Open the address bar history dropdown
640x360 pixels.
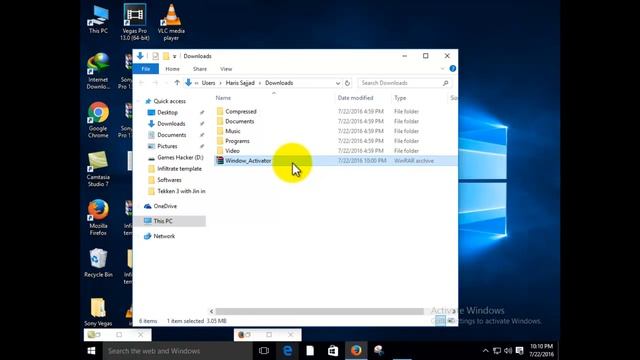point(338,83)
